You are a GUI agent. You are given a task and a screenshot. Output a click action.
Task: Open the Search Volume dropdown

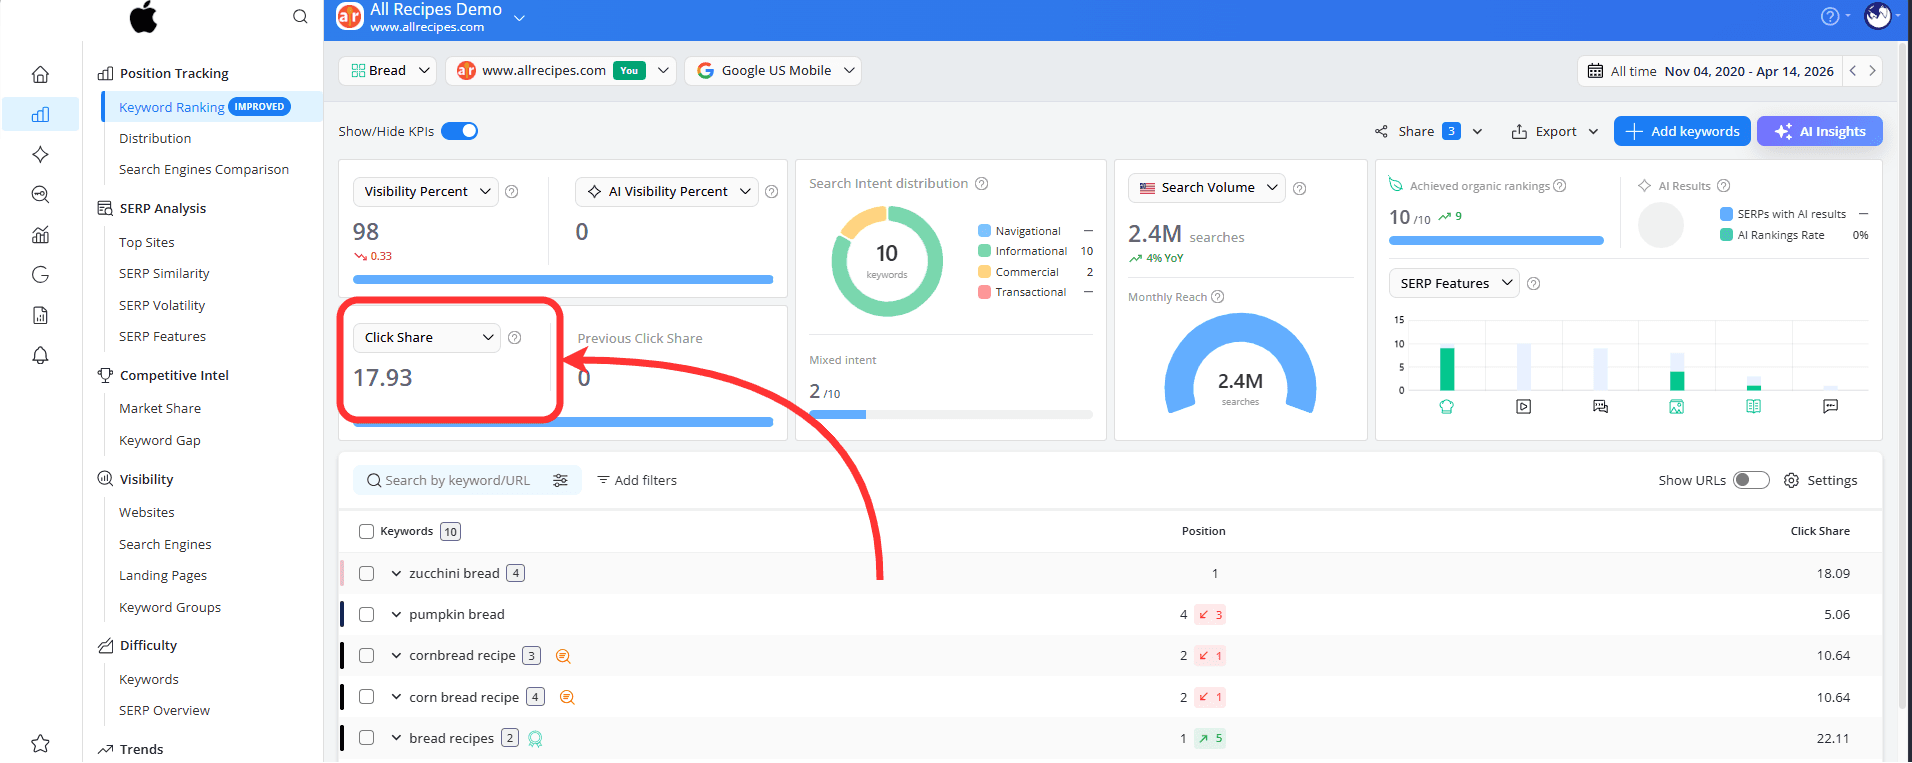(x=1207, y=187)
